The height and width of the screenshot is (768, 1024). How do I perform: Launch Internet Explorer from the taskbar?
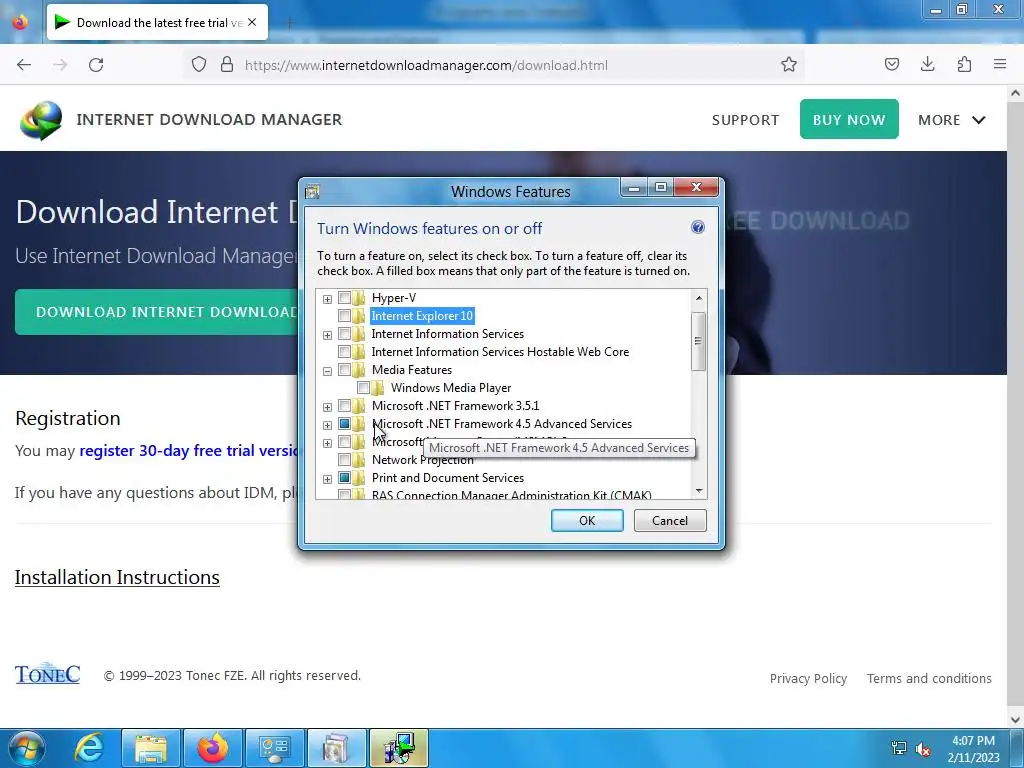pos(89,748)
